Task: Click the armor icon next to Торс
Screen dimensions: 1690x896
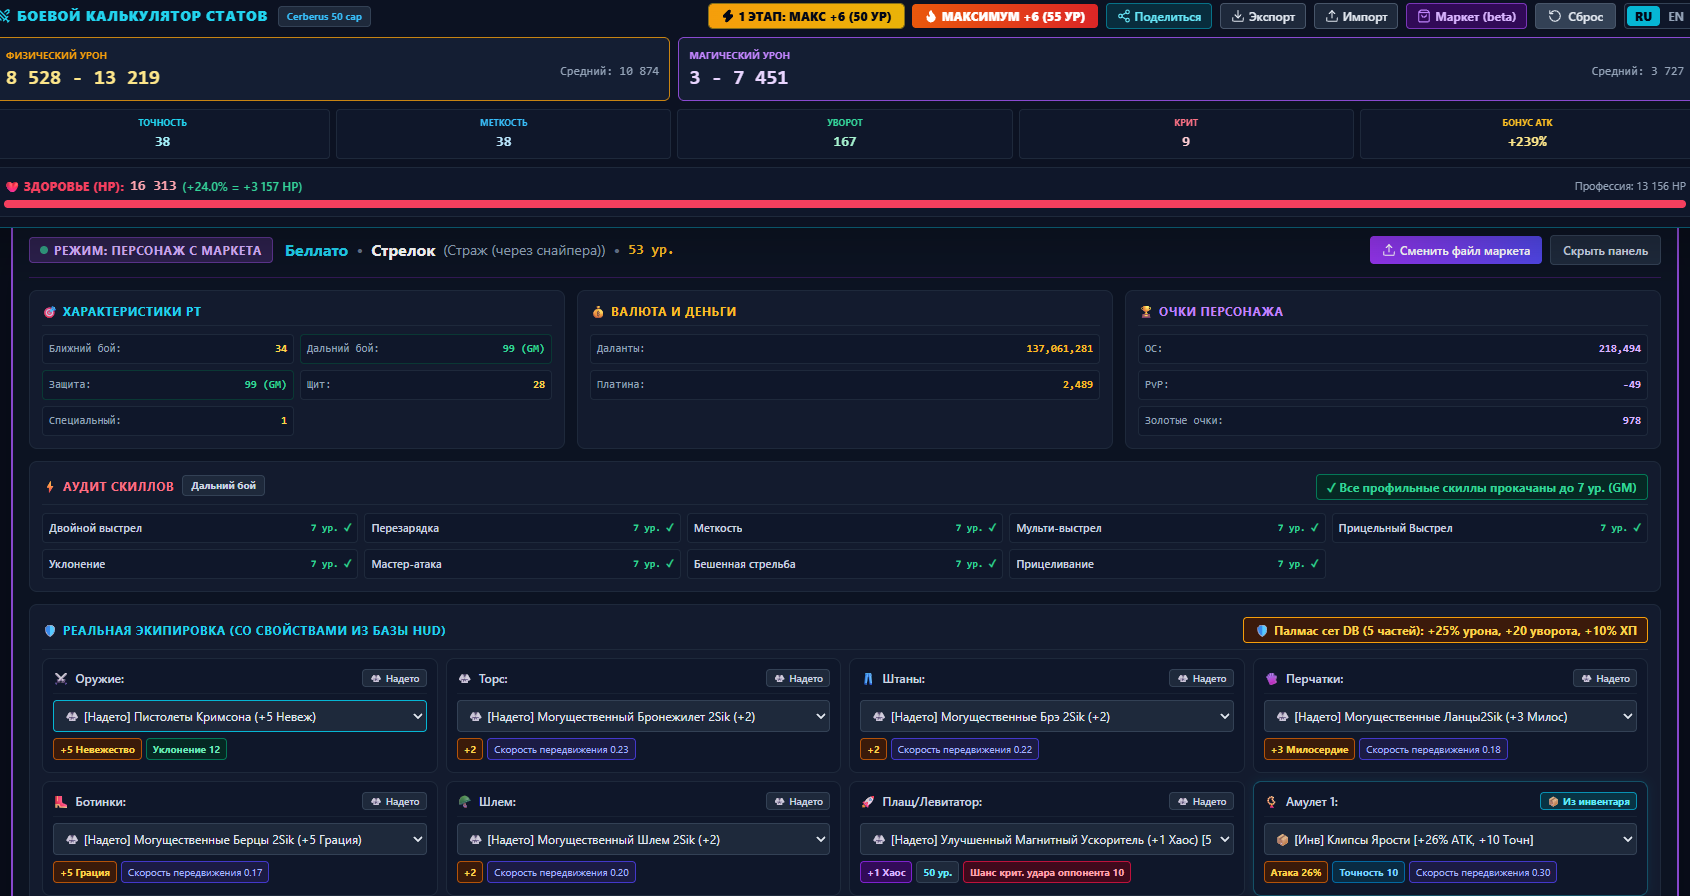Action: click(x=465, y=679)
